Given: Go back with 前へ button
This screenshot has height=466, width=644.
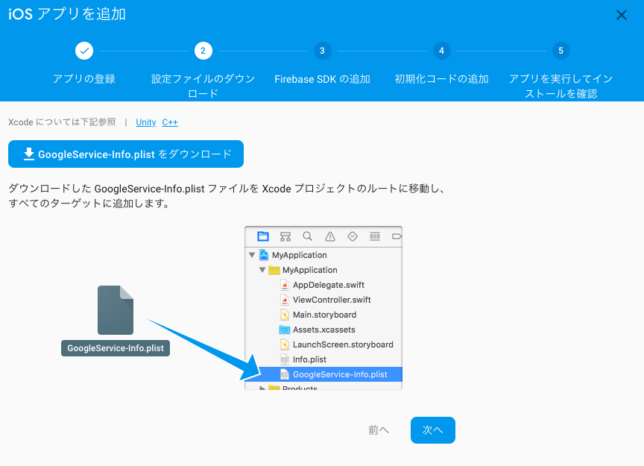Looking at the screenshot, I should point(378,430).
